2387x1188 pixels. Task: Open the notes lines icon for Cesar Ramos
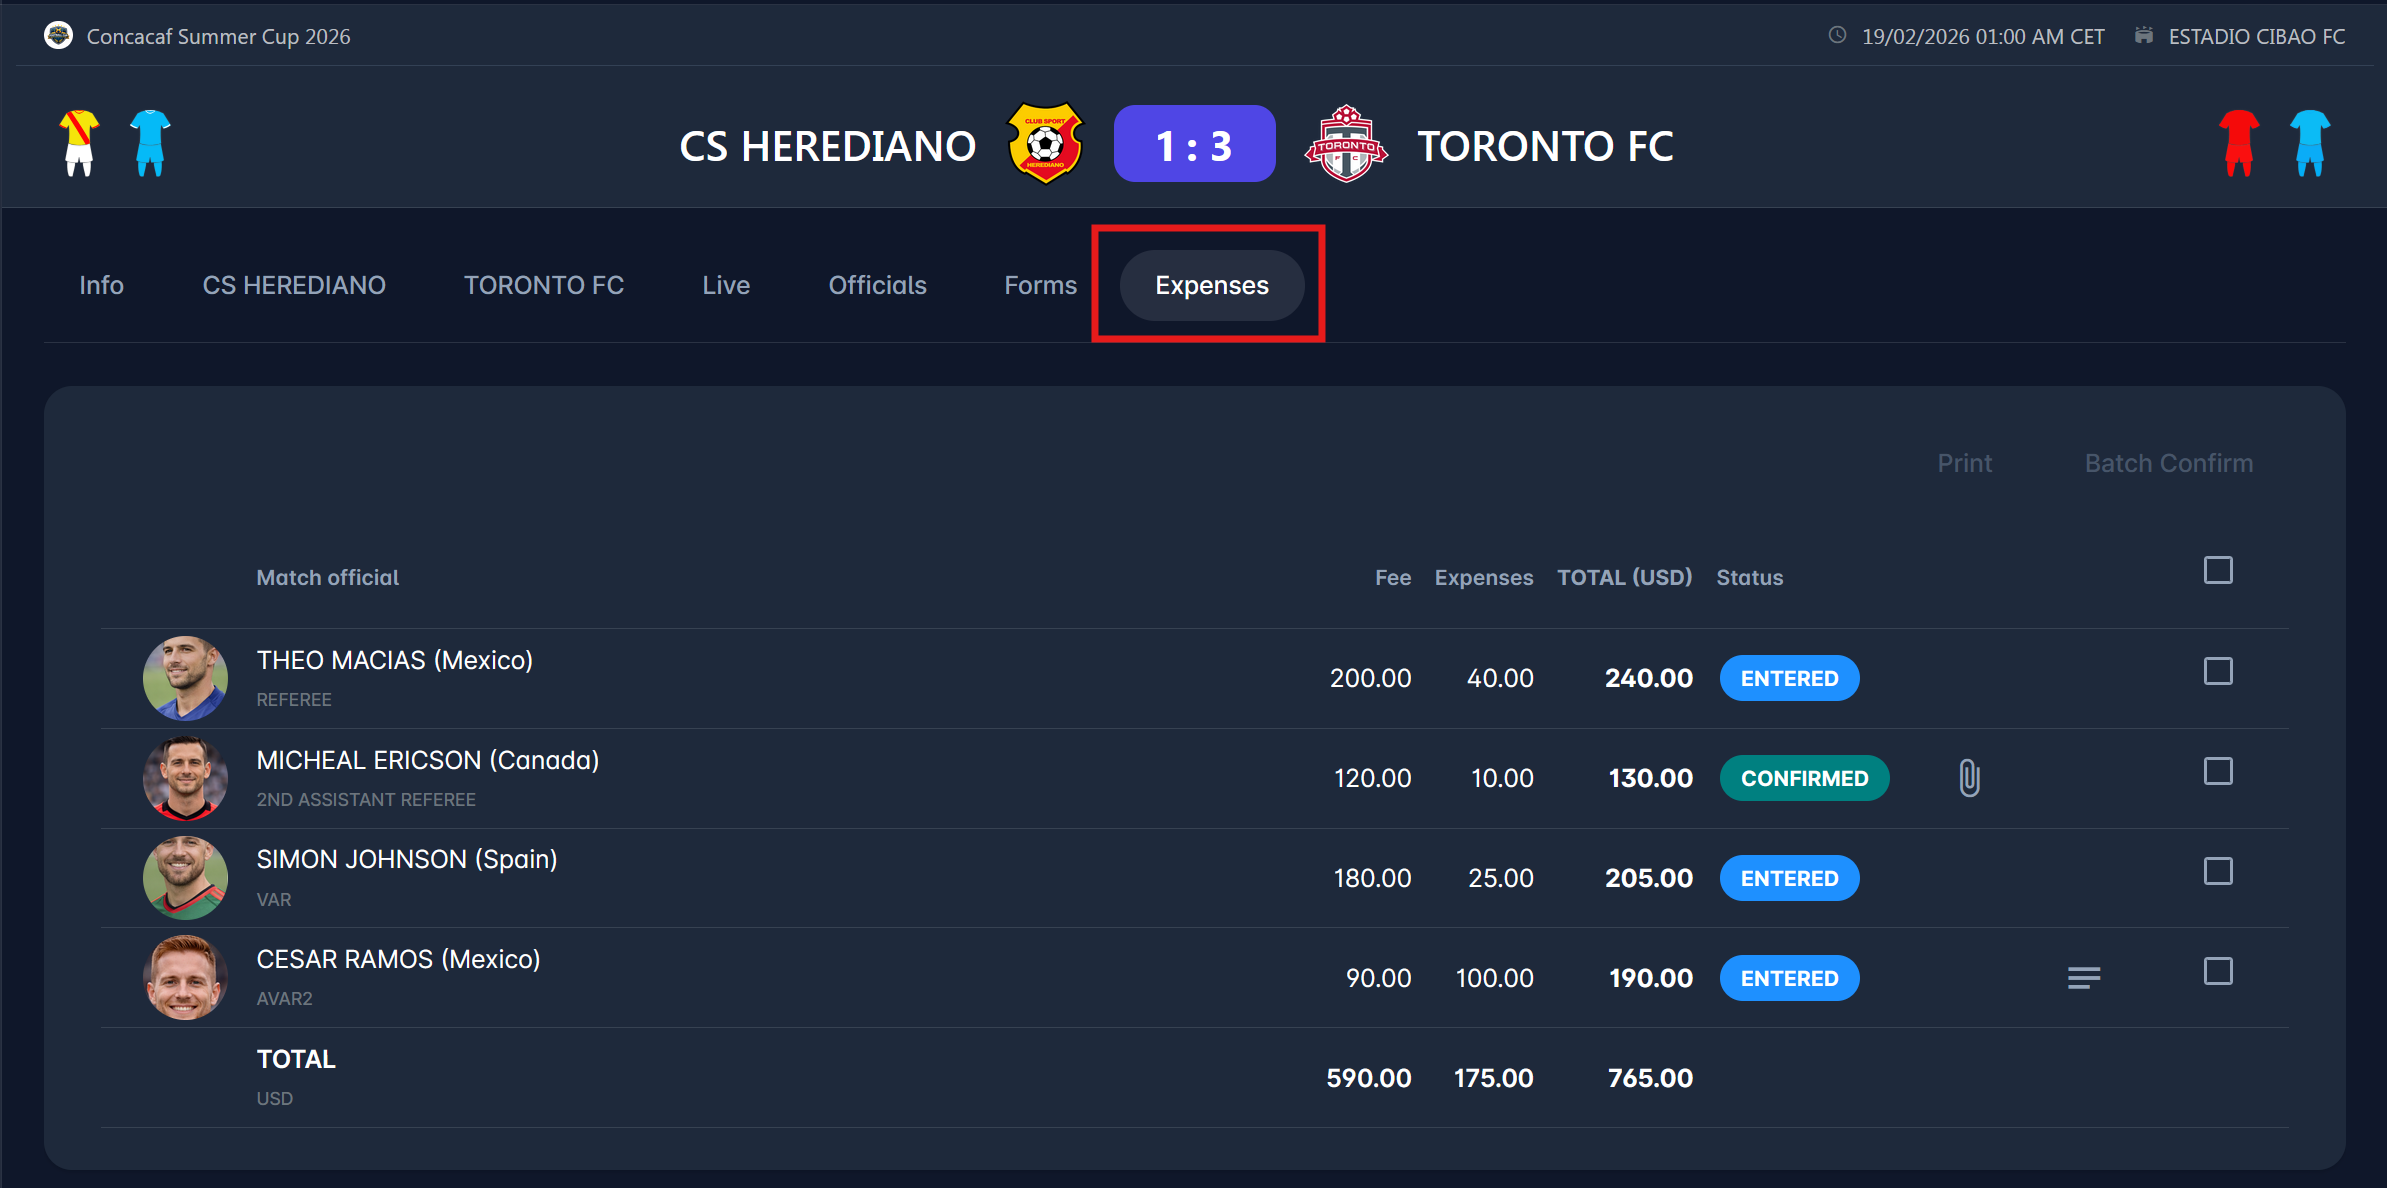tap(2084, 978)
